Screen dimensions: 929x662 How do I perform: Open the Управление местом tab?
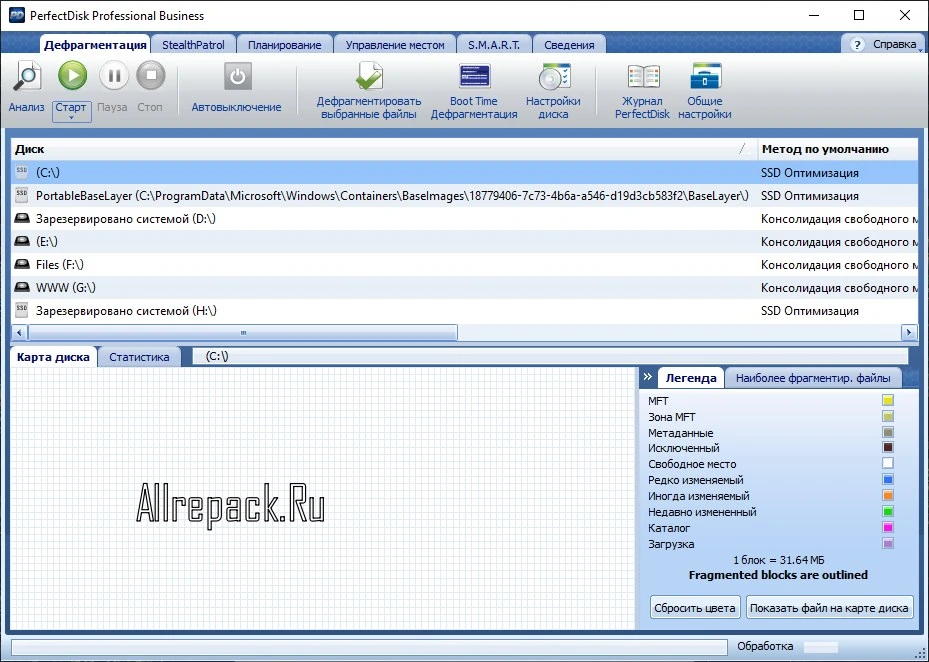[x=395, y=45]
